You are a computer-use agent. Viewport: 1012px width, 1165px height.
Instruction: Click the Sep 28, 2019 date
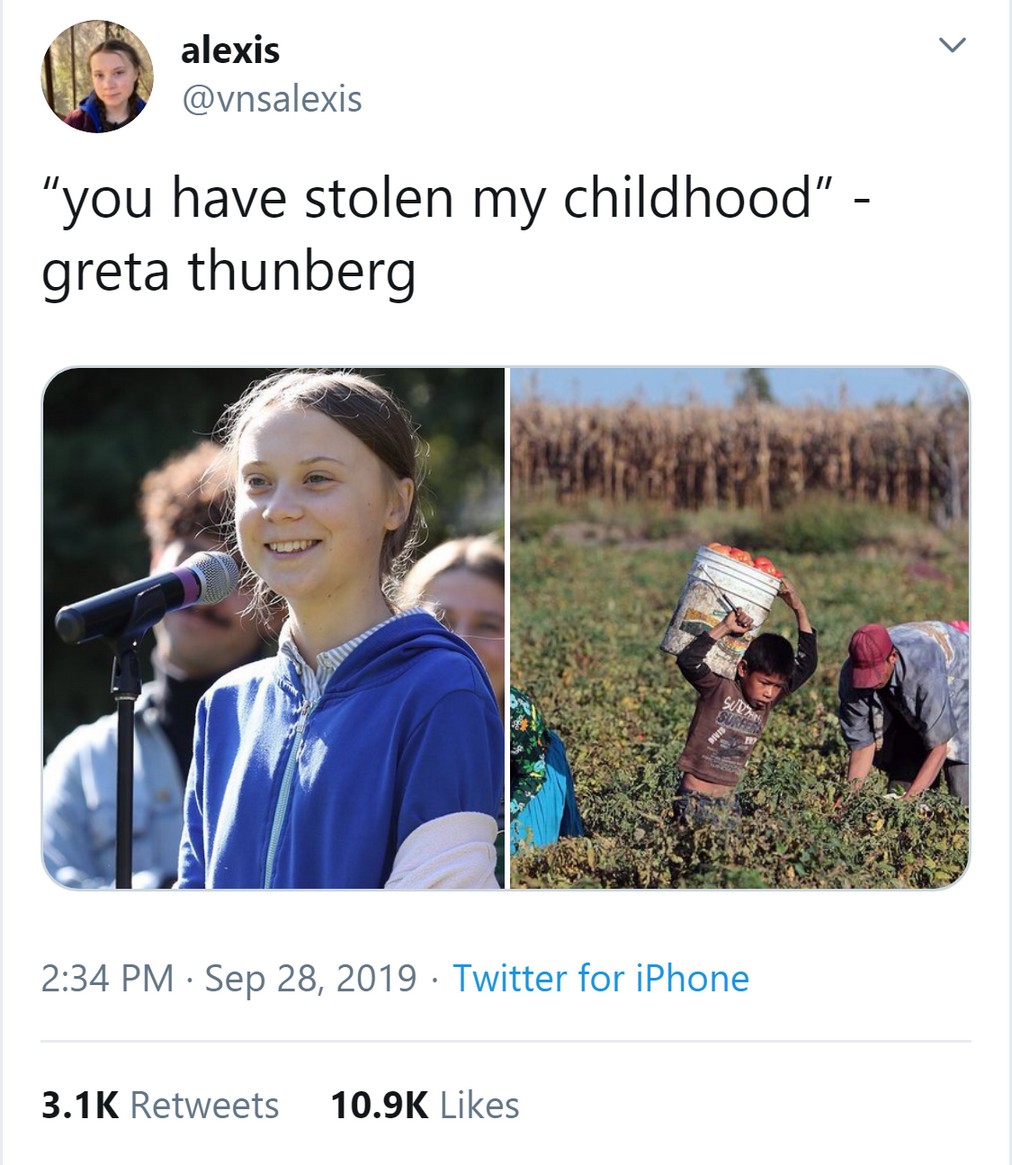(x=310, y=977)
